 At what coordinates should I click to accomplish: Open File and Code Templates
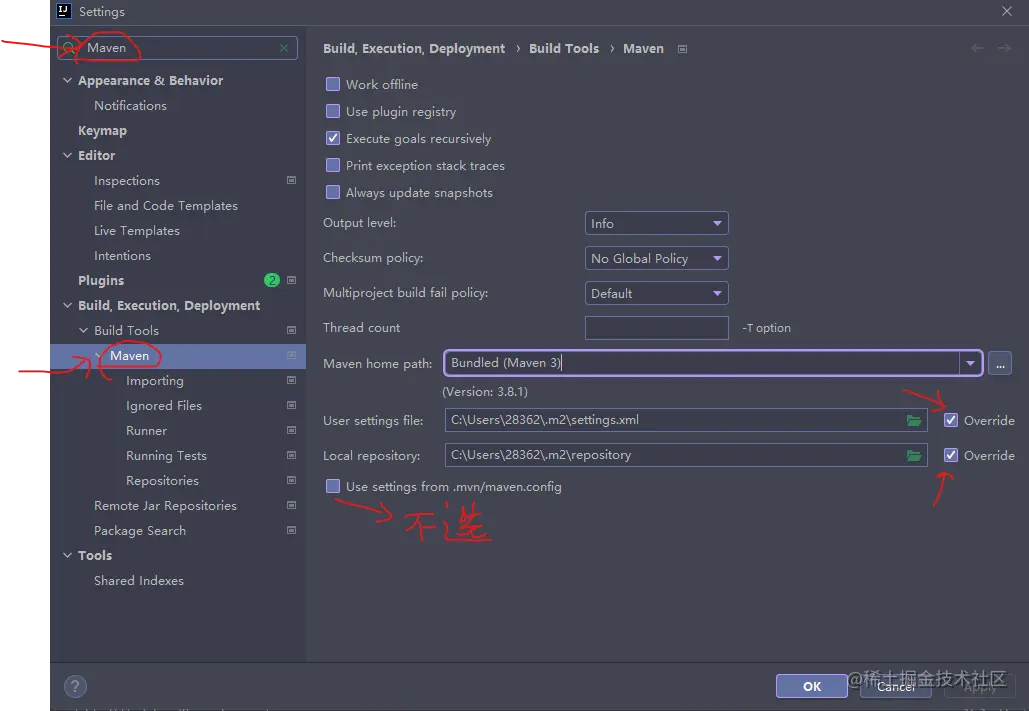(x=165, y=205)
